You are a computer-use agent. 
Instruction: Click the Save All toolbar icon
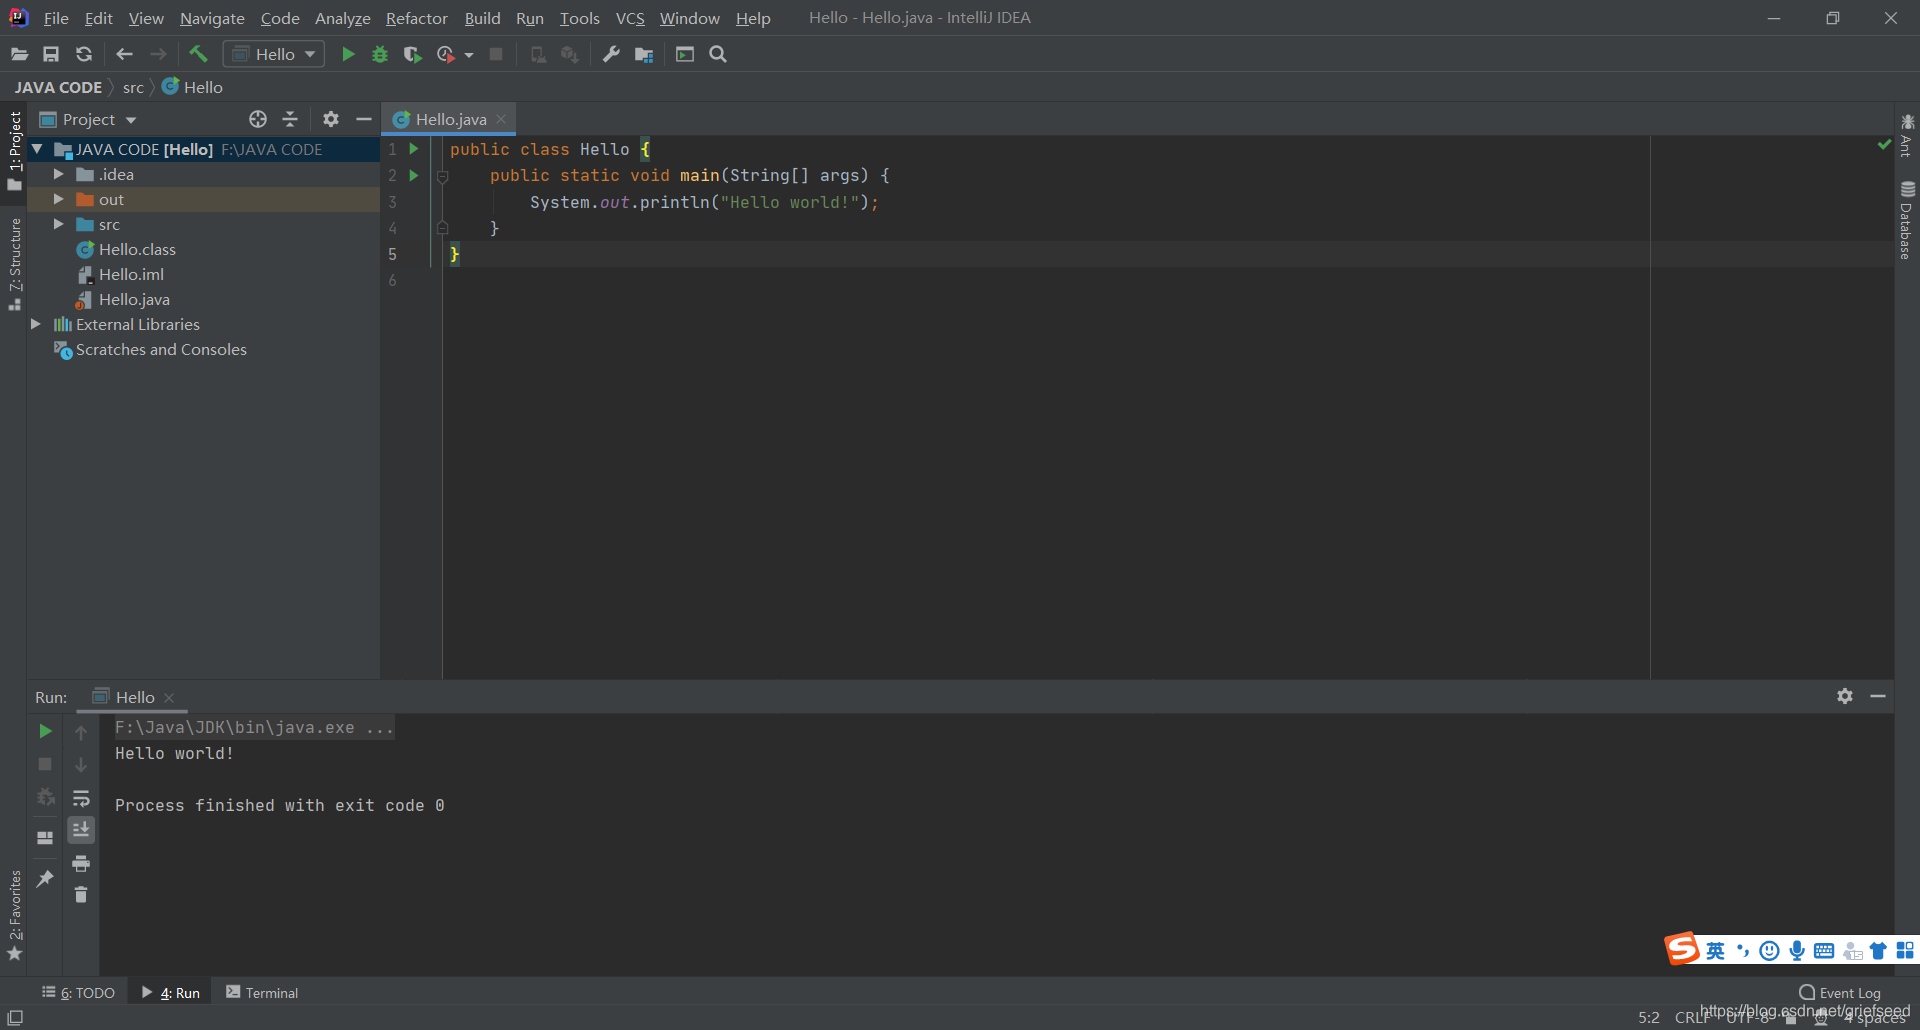pyautogui.click(x=51, y=54)
